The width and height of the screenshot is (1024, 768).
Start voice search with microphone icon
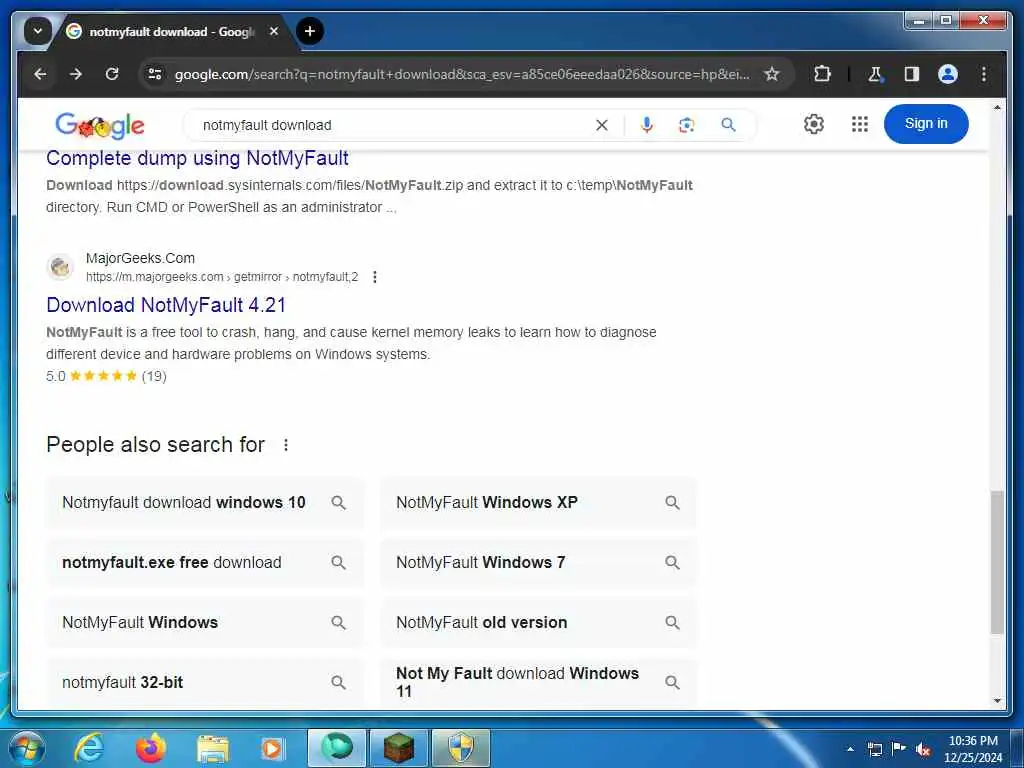[647, 125]
